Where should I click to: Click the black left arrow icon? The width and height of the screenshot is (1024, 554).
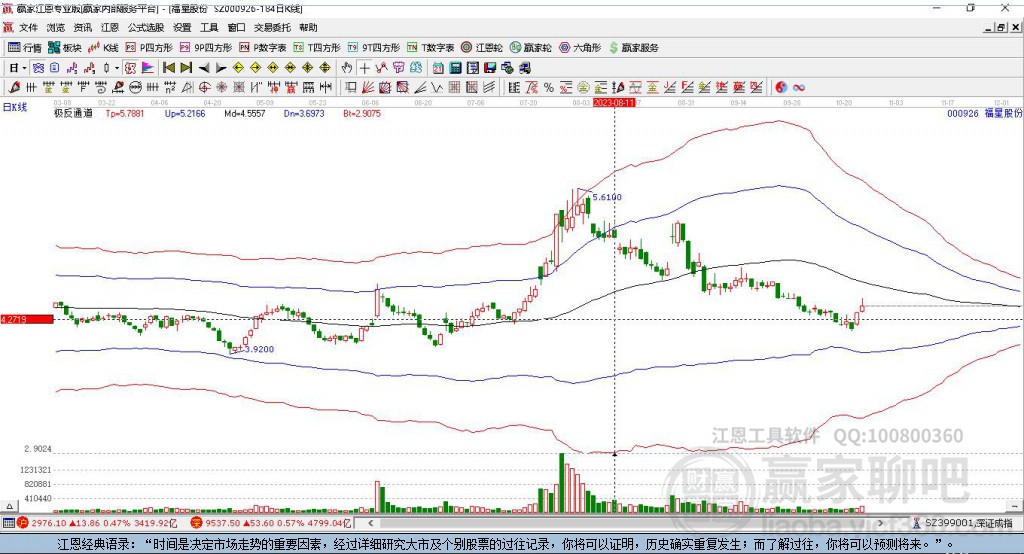tap(204, 68)
